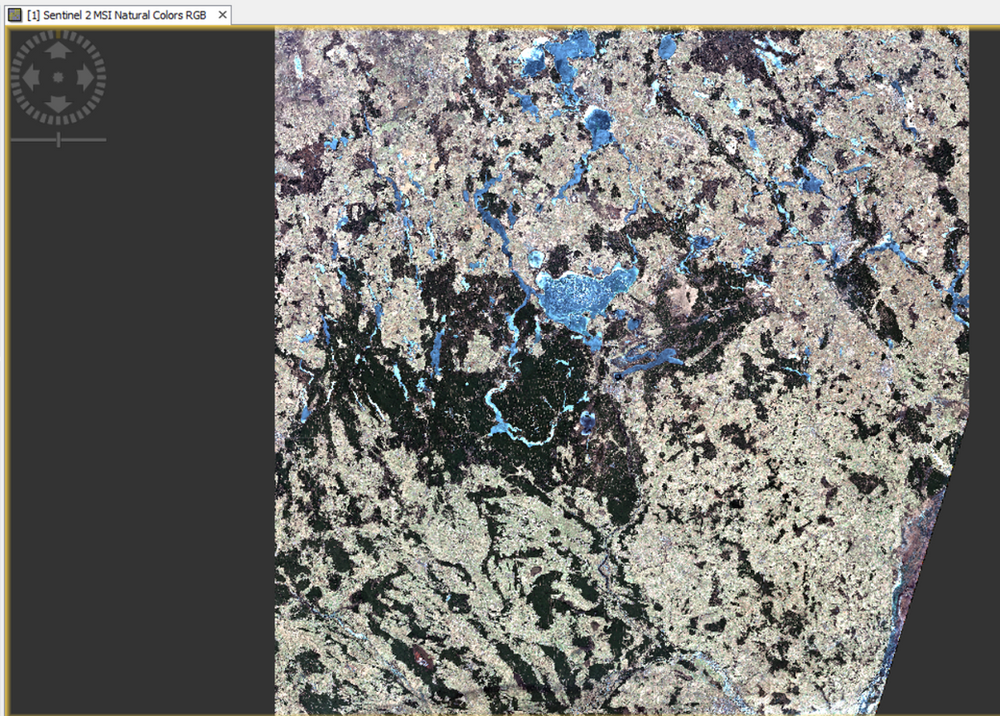Click the product thumbnail icon on the view tab
1000x716 pixels.
pos(14,15)
